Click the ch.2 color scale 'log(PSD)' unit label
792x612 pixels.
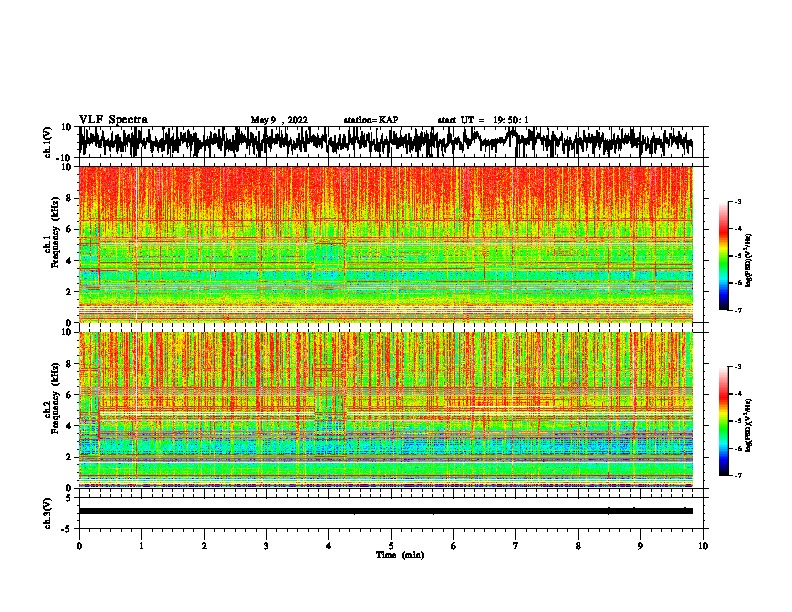[x=749, y=425]
